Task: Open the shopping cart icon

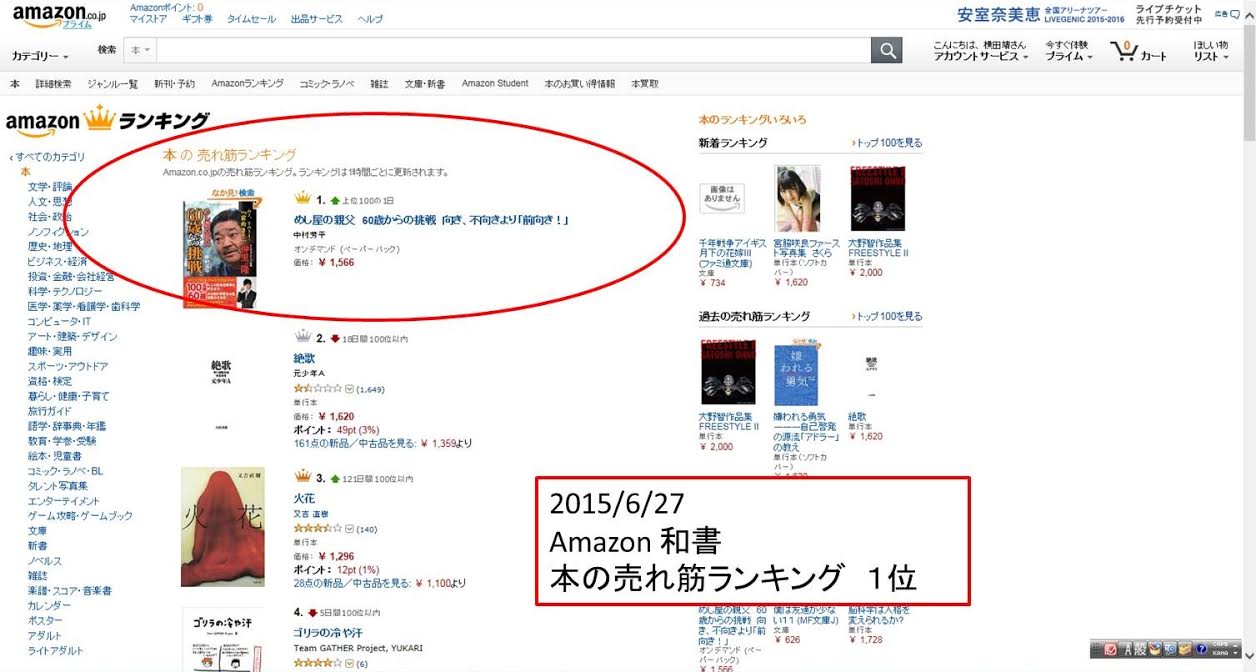Action: 1139,52
